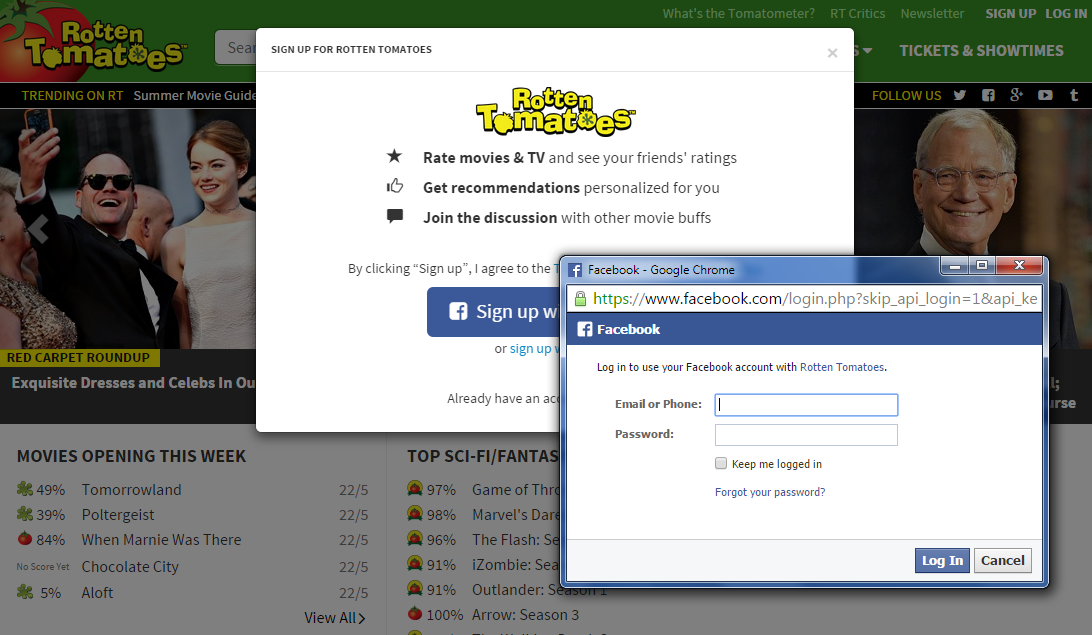Viewport: 1092px width, 635px height.
Task: Click the green padlock in address bar
Action: pos(579,299)
